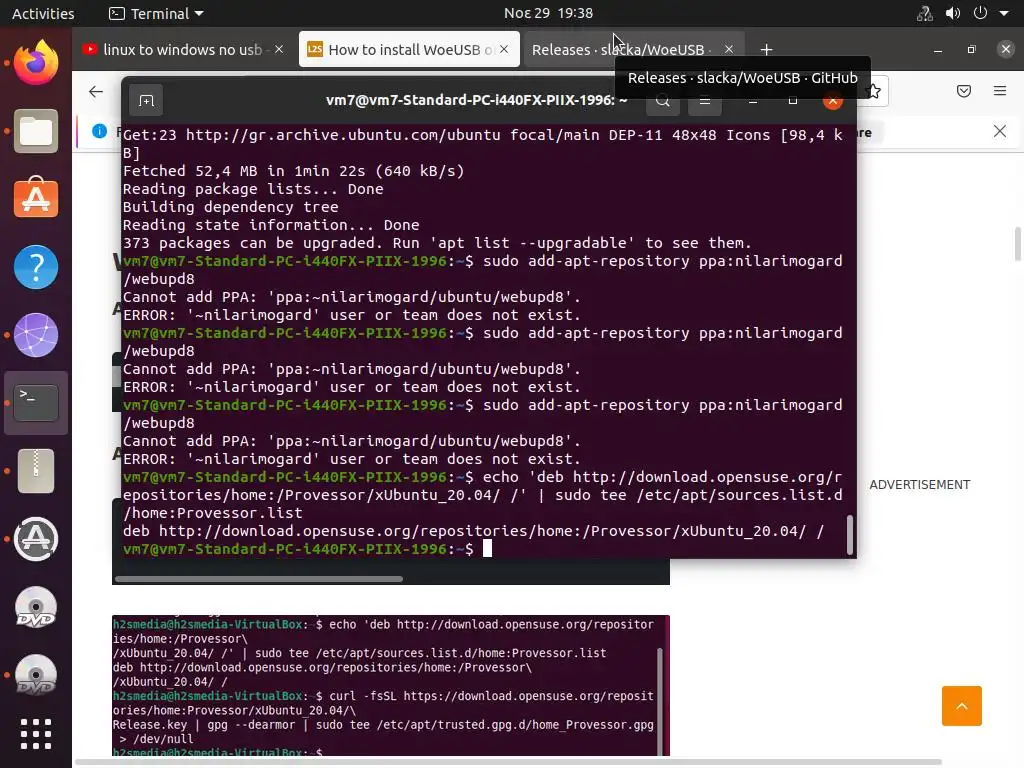Open Firefox from the Ubuntu dock
The image size is (1024, 768).
coord(36,63)
